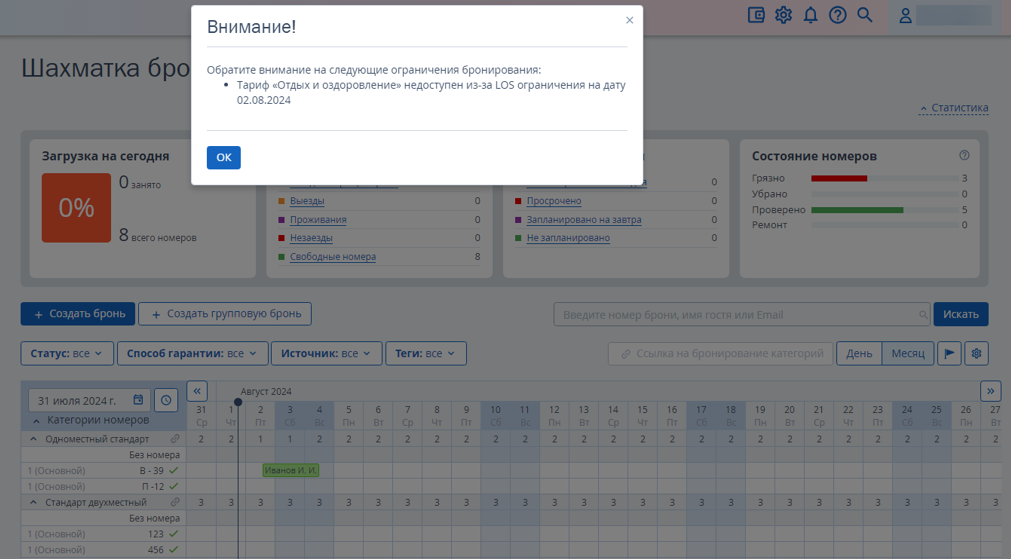The width and height of the screenshot is (1011, 559).
Task: Click the Создать бронь button
Action: [78, 314]
